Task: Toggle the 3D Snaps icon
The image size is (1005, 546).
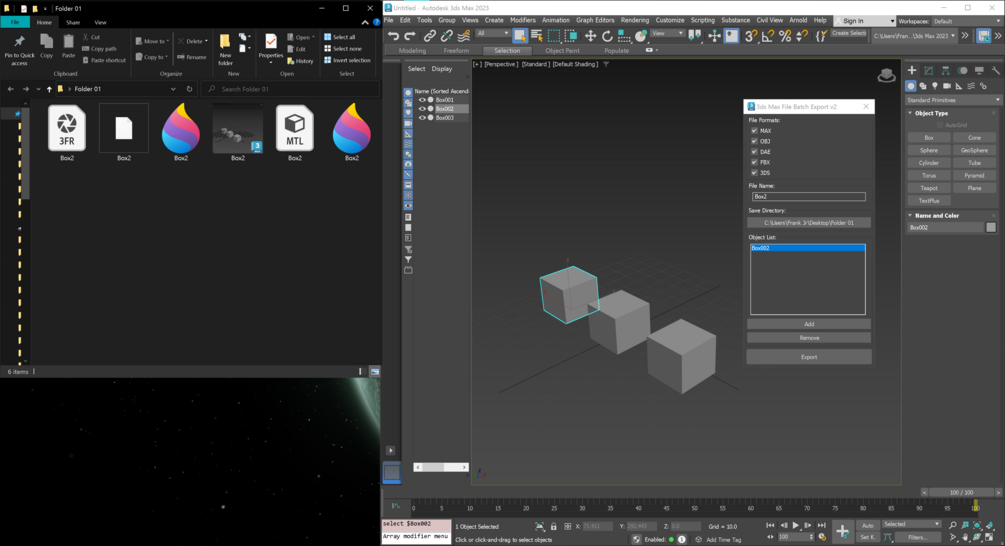Action: click(x=751, y=36)
